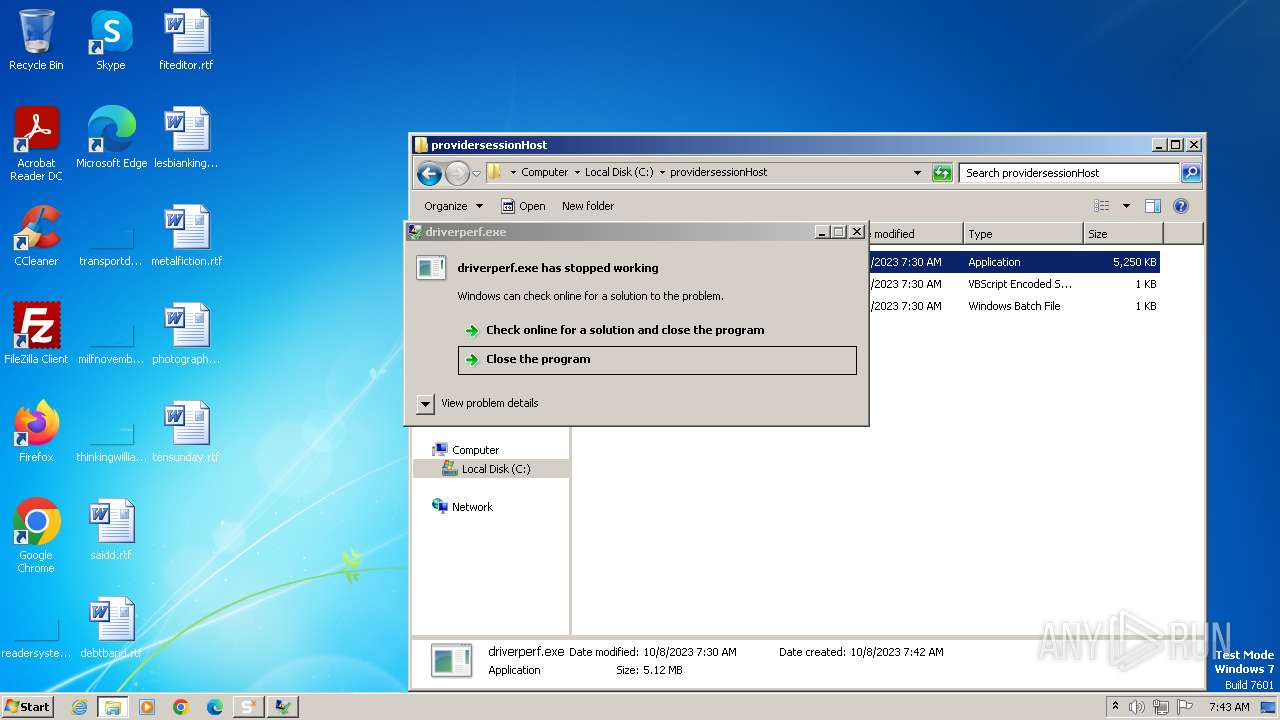The width and height of the screenshot is (1280, 720).
Task: Click providersessionHost breadcrumb segment
Action: click(719, 173)
